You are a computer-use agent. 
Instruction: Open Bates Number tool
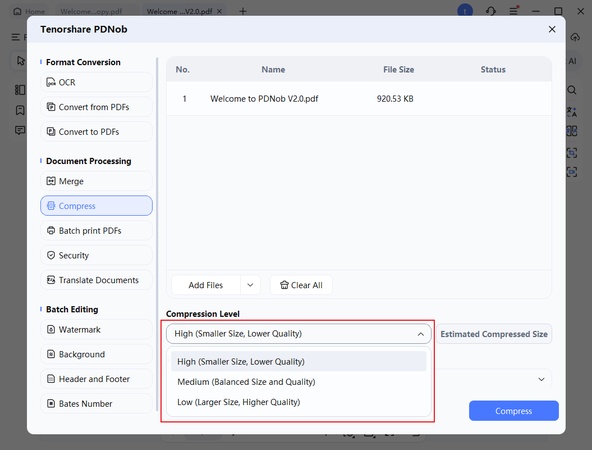click(x=96, y=404)
